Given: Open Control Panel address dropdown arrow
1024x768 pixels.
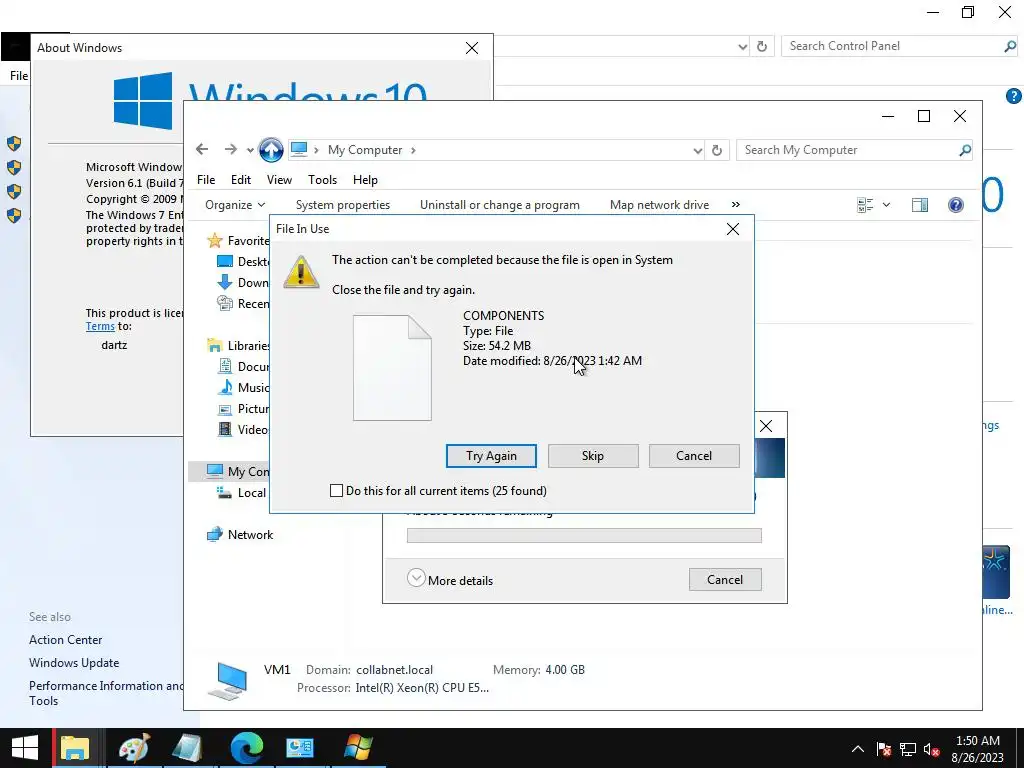Looking at the screenshot, I should click(743, 46).
